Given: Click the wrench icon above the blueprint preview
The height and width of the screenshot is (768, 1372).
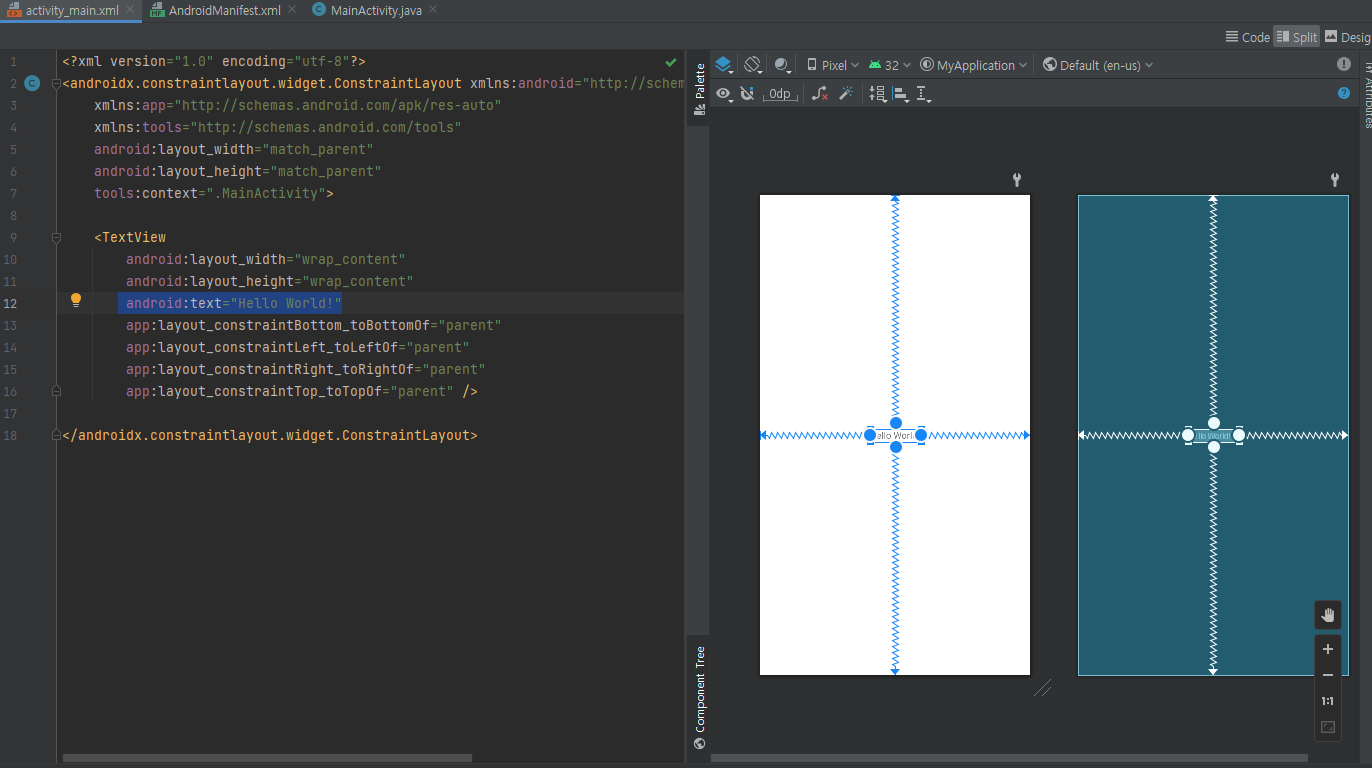Looking at the screenshot, I should [1334, 180].
